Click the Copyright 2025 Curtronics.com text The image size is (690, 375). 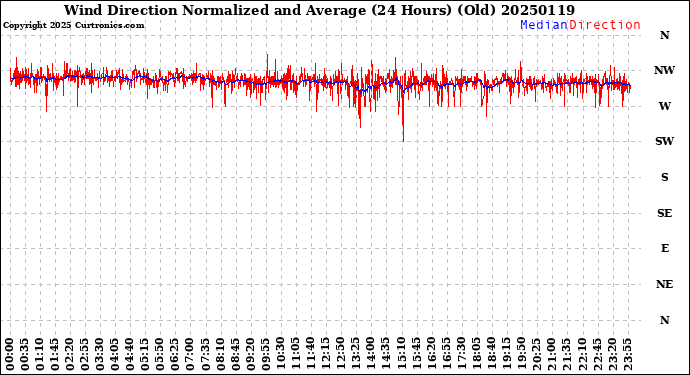(x=73, y=26)
